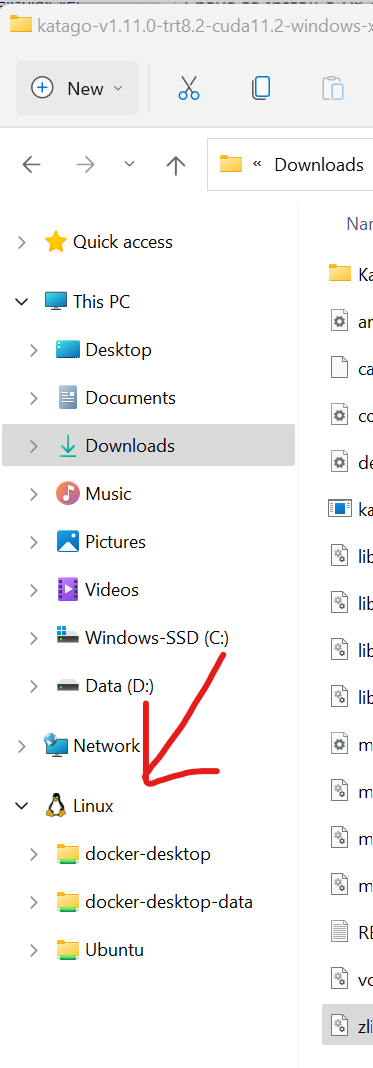This screenshot has height=1068, width=373.
Task: Open recent locations dropdown chevron
Action: click(x=129, y=164)
